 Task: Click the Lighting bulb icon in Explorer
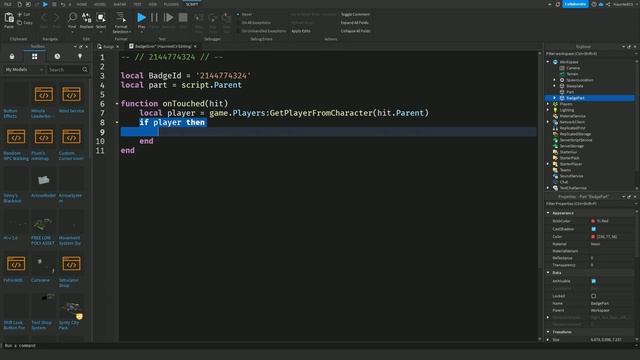pyautogui.click(x=555, y=110)
